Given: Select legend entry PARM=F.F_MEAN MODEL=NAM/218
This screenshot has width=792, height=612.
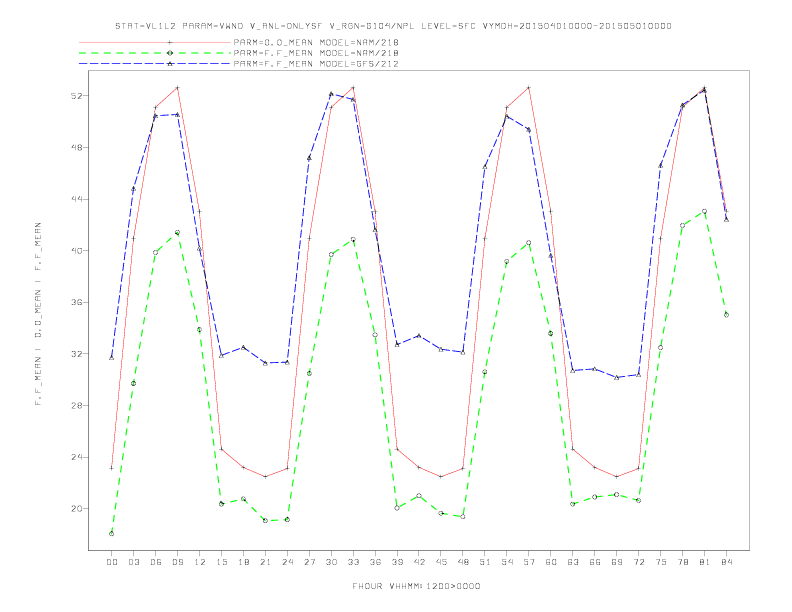Looking at the screenshot, I should pos(316,53).
